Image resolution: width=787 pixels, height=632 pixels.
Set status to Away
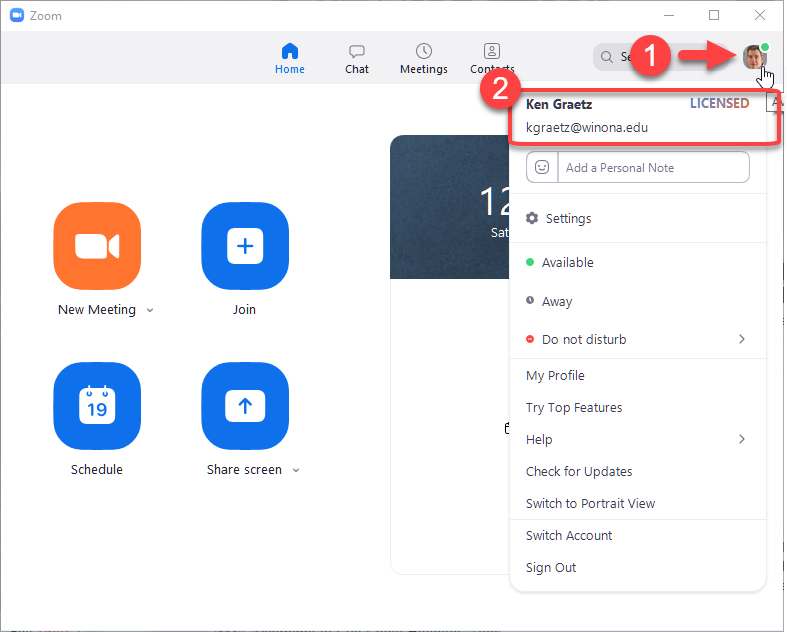[x=557, y=302]
